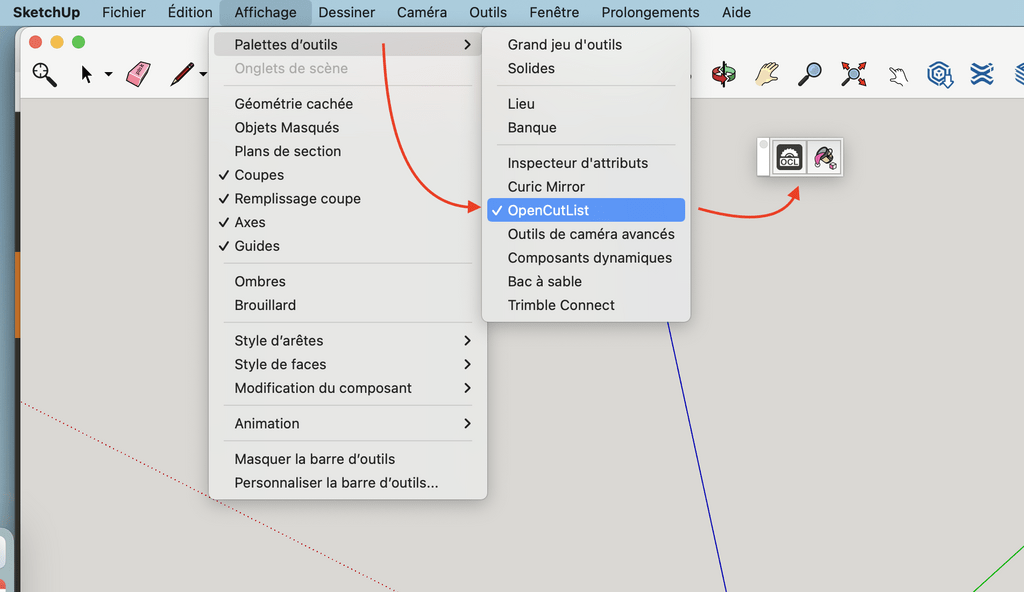
Task: Open the Outils menu
Action: tap(488, 12)
